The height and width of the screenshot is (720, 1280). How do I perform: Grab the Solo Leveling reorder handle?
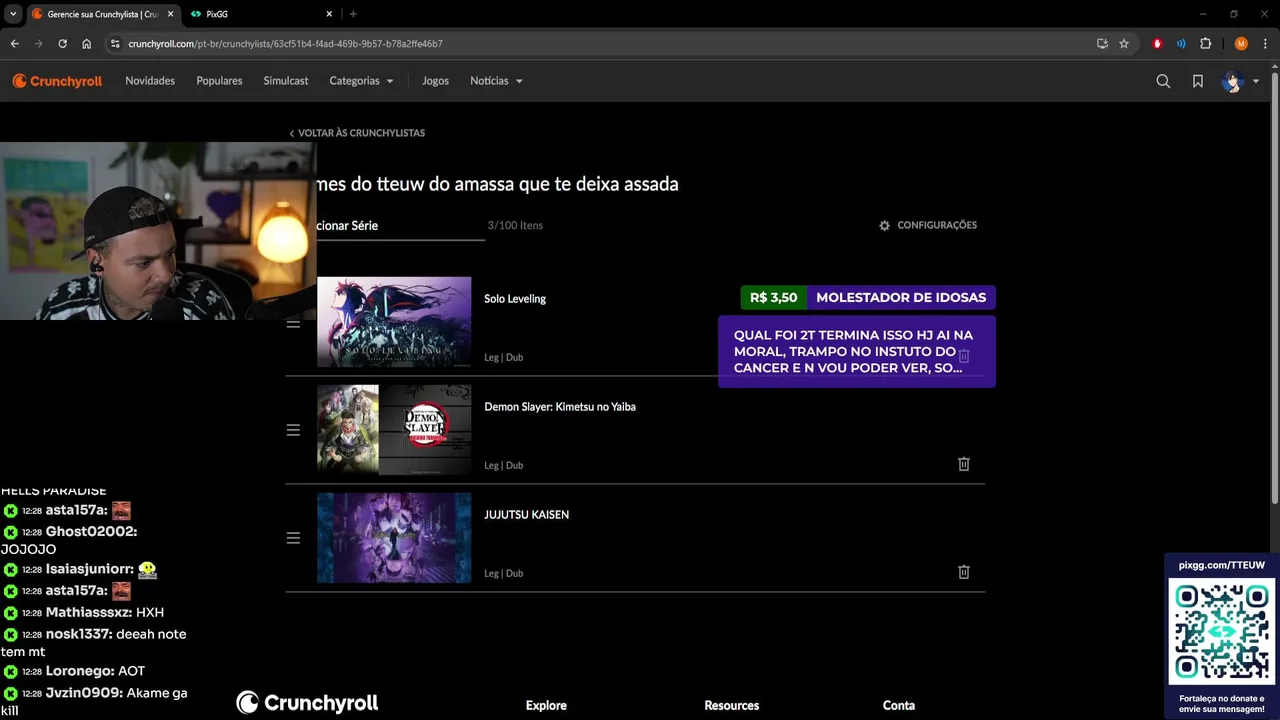click(293, 324)
